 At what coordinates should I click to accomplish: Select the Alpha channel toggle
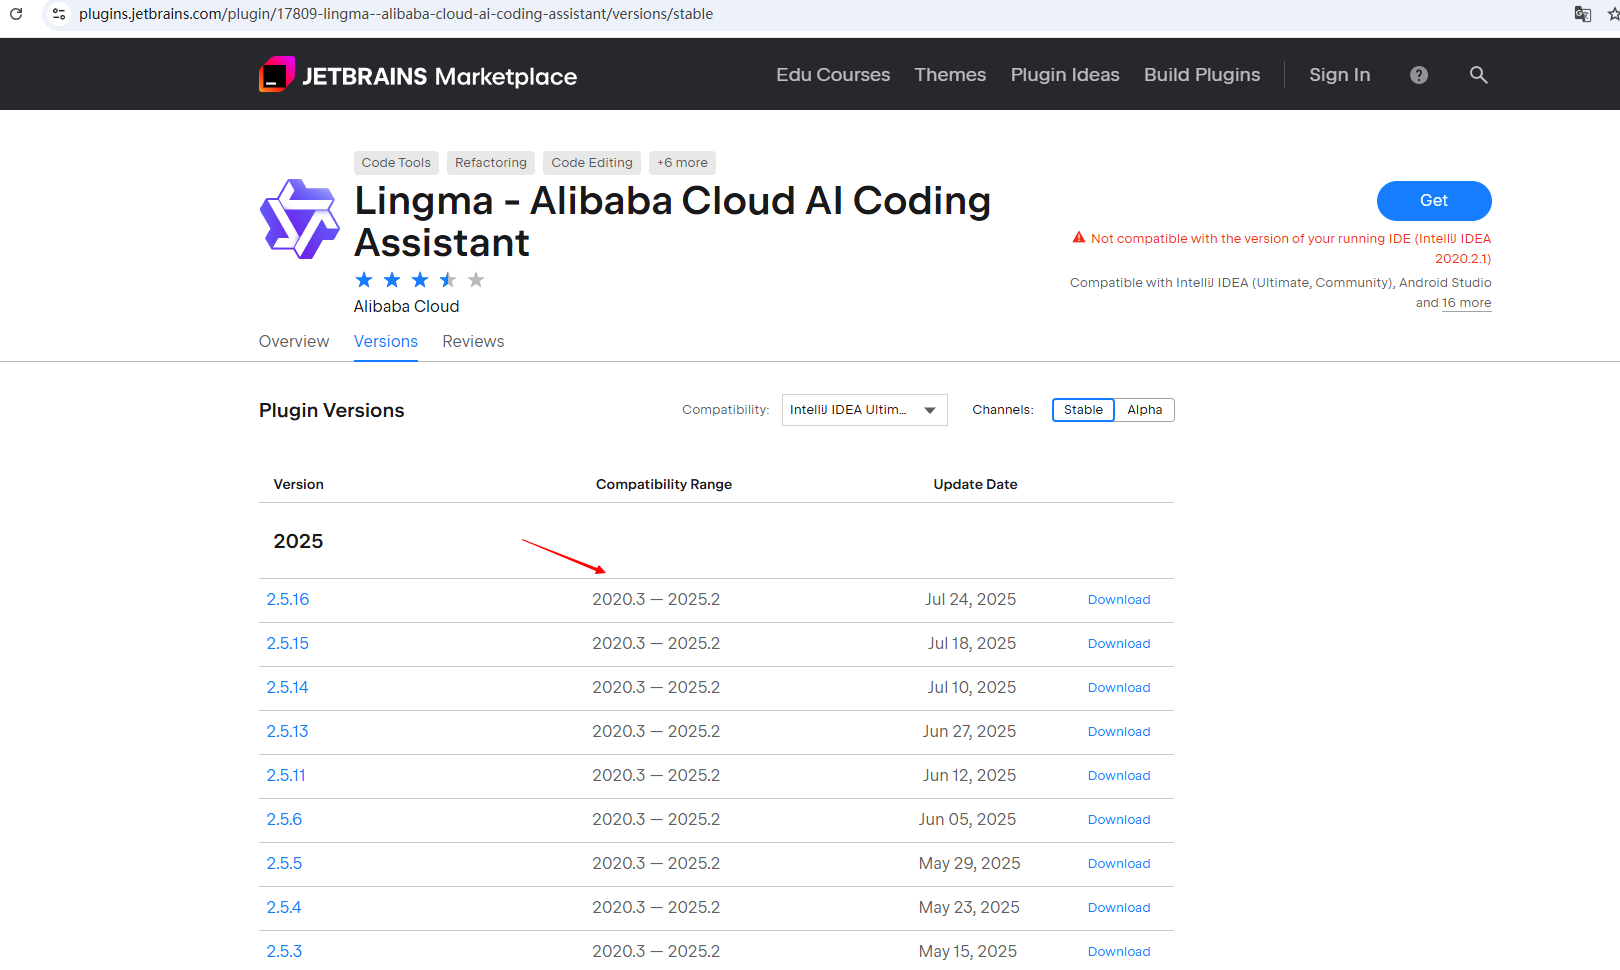1145,410
